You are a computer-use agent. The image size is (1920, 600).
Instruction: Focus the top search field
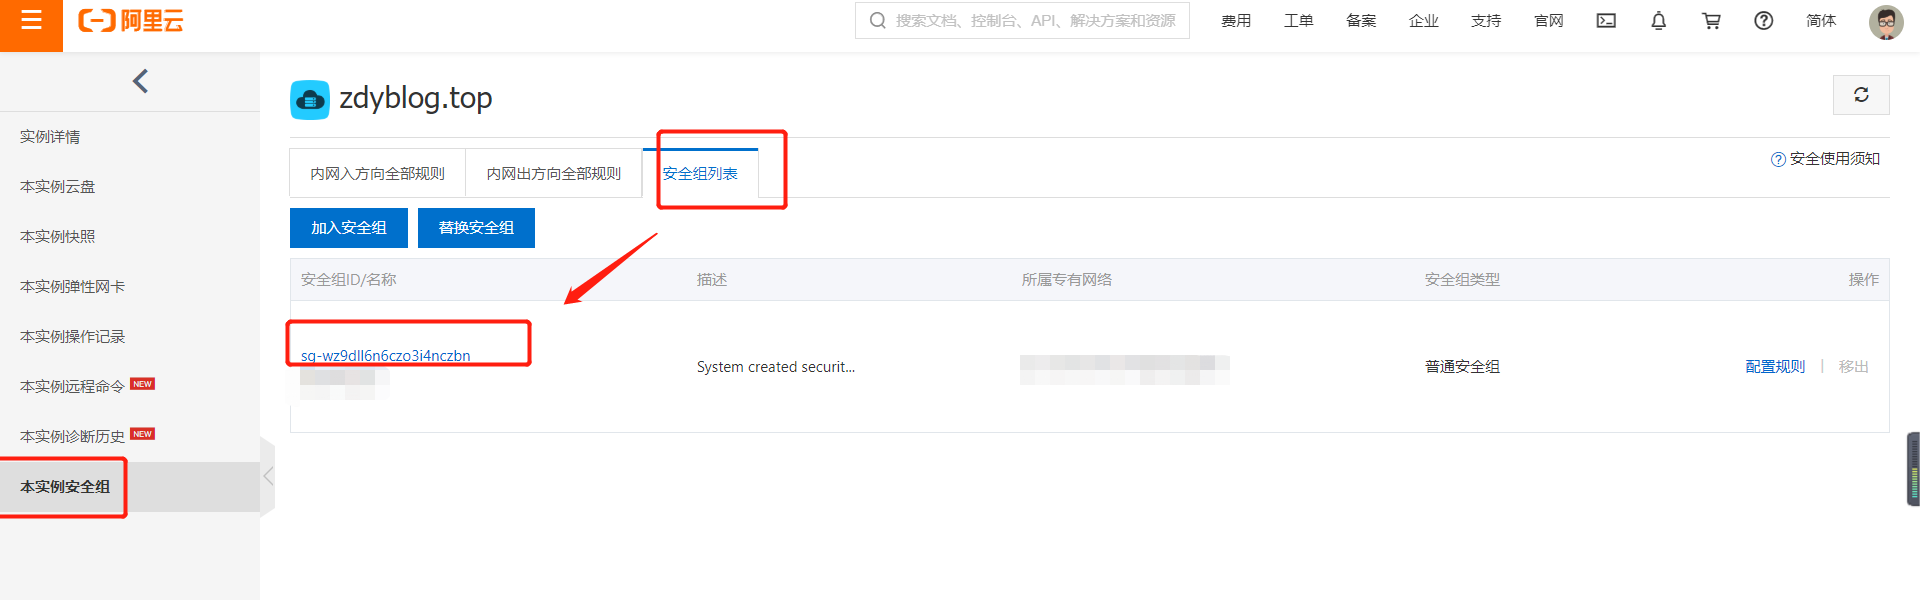[1022, 20]
